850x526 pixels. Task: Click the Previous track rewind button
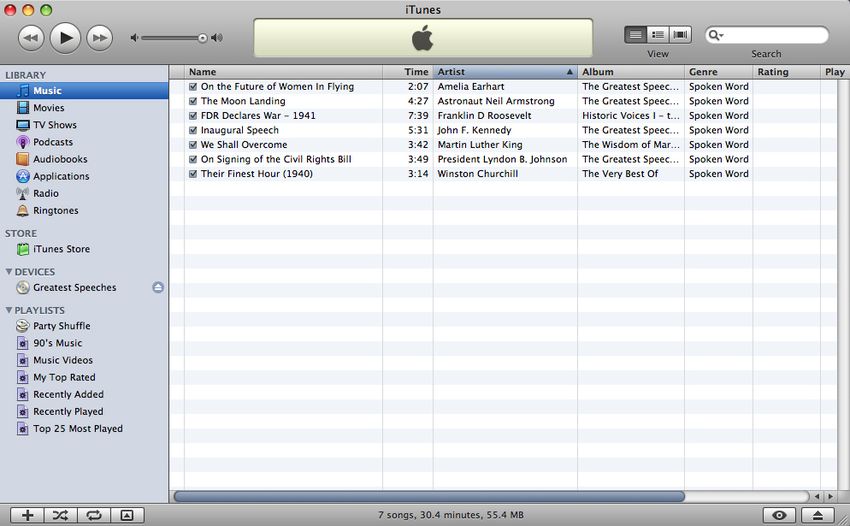[31, 38]
